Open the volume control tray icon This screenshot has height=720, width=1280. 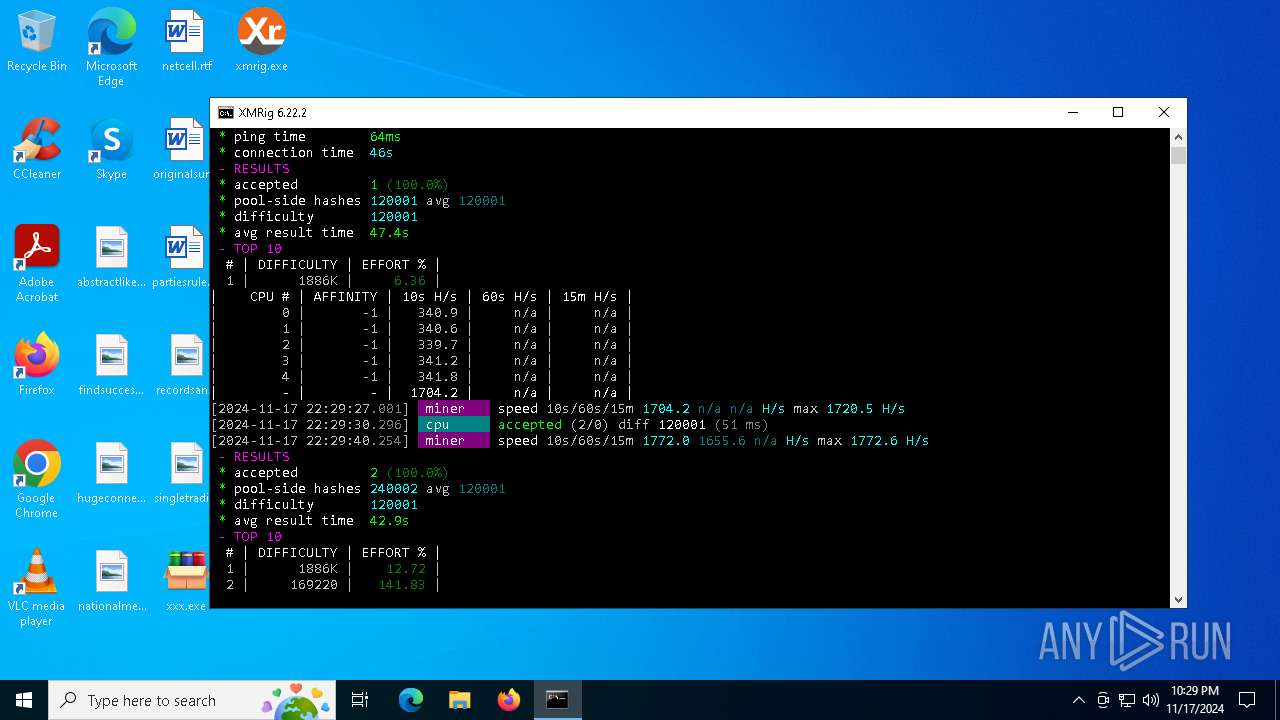1151,700
